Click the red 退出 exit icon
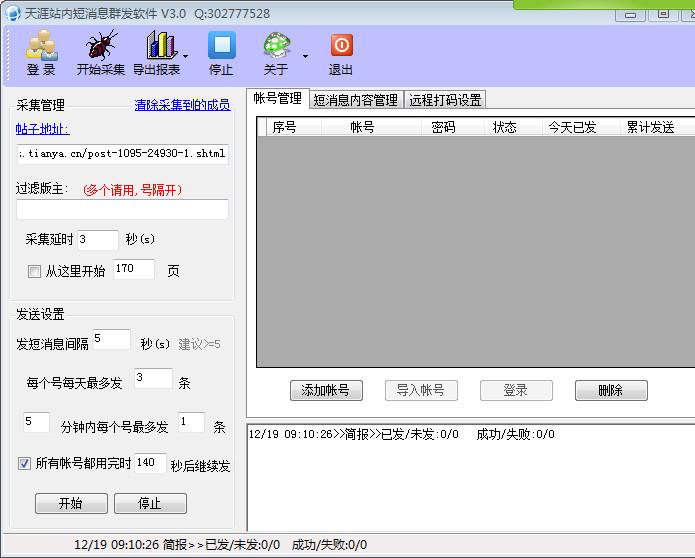 pyautogui.click(x=341, y=46)
